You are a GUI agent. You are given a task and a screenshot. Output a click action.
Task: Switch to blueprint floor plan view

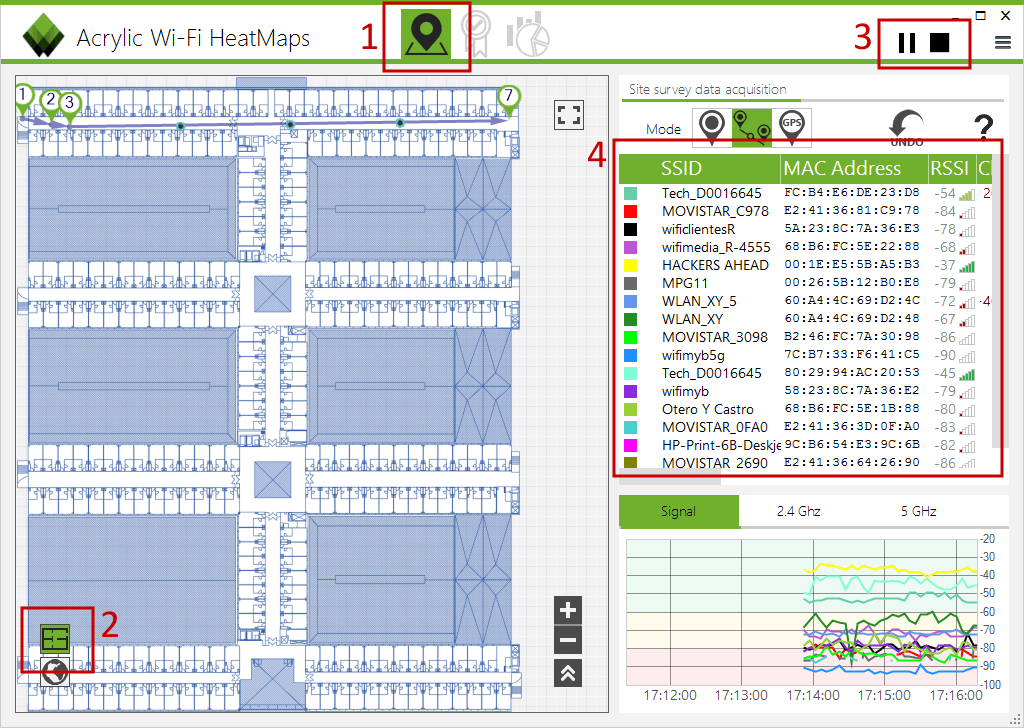[x=55, y=638]
